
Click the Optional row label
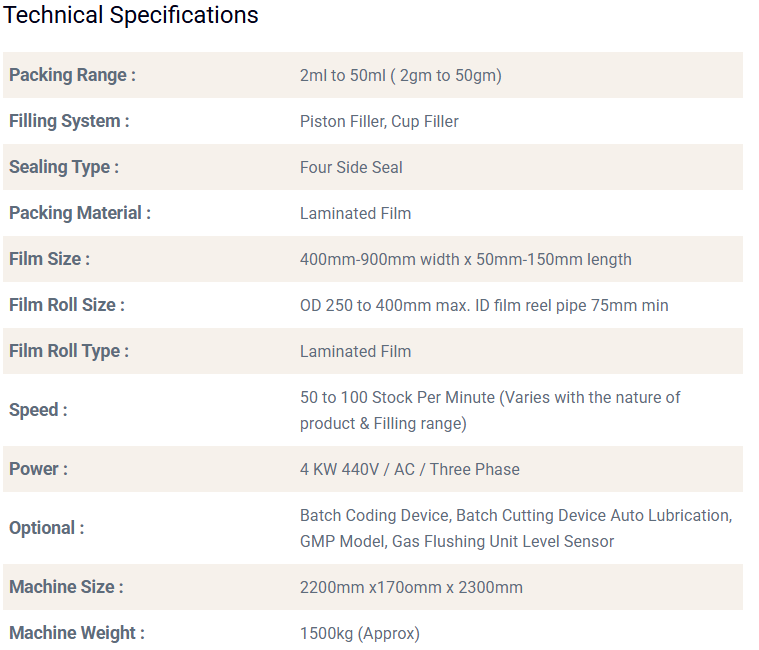(46, 528)
